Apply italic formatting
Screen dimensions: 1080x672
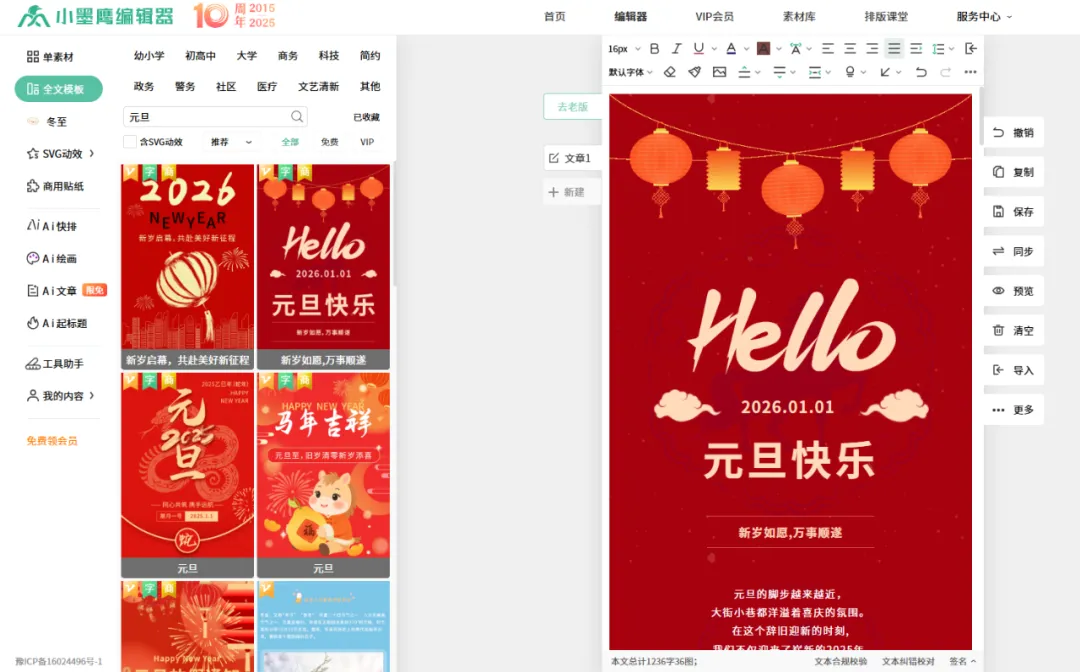coord(676,48)
